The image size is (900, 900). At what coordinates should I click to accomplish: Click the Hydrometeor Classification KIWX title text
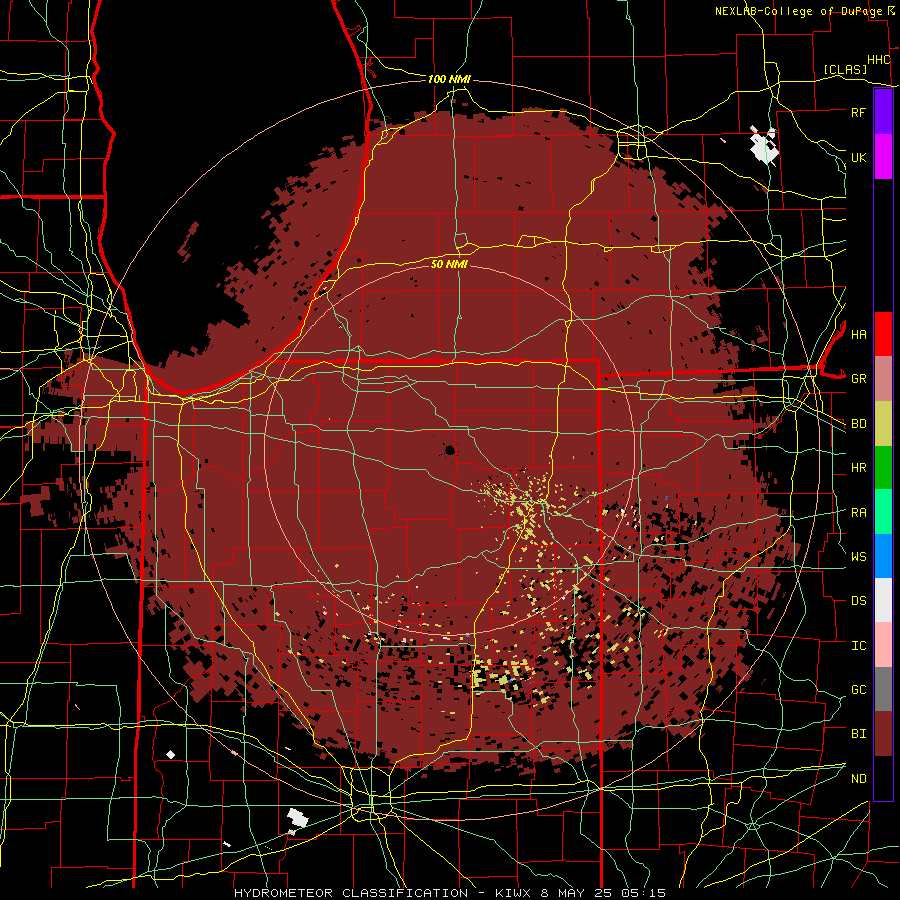[x=449, y=893]
